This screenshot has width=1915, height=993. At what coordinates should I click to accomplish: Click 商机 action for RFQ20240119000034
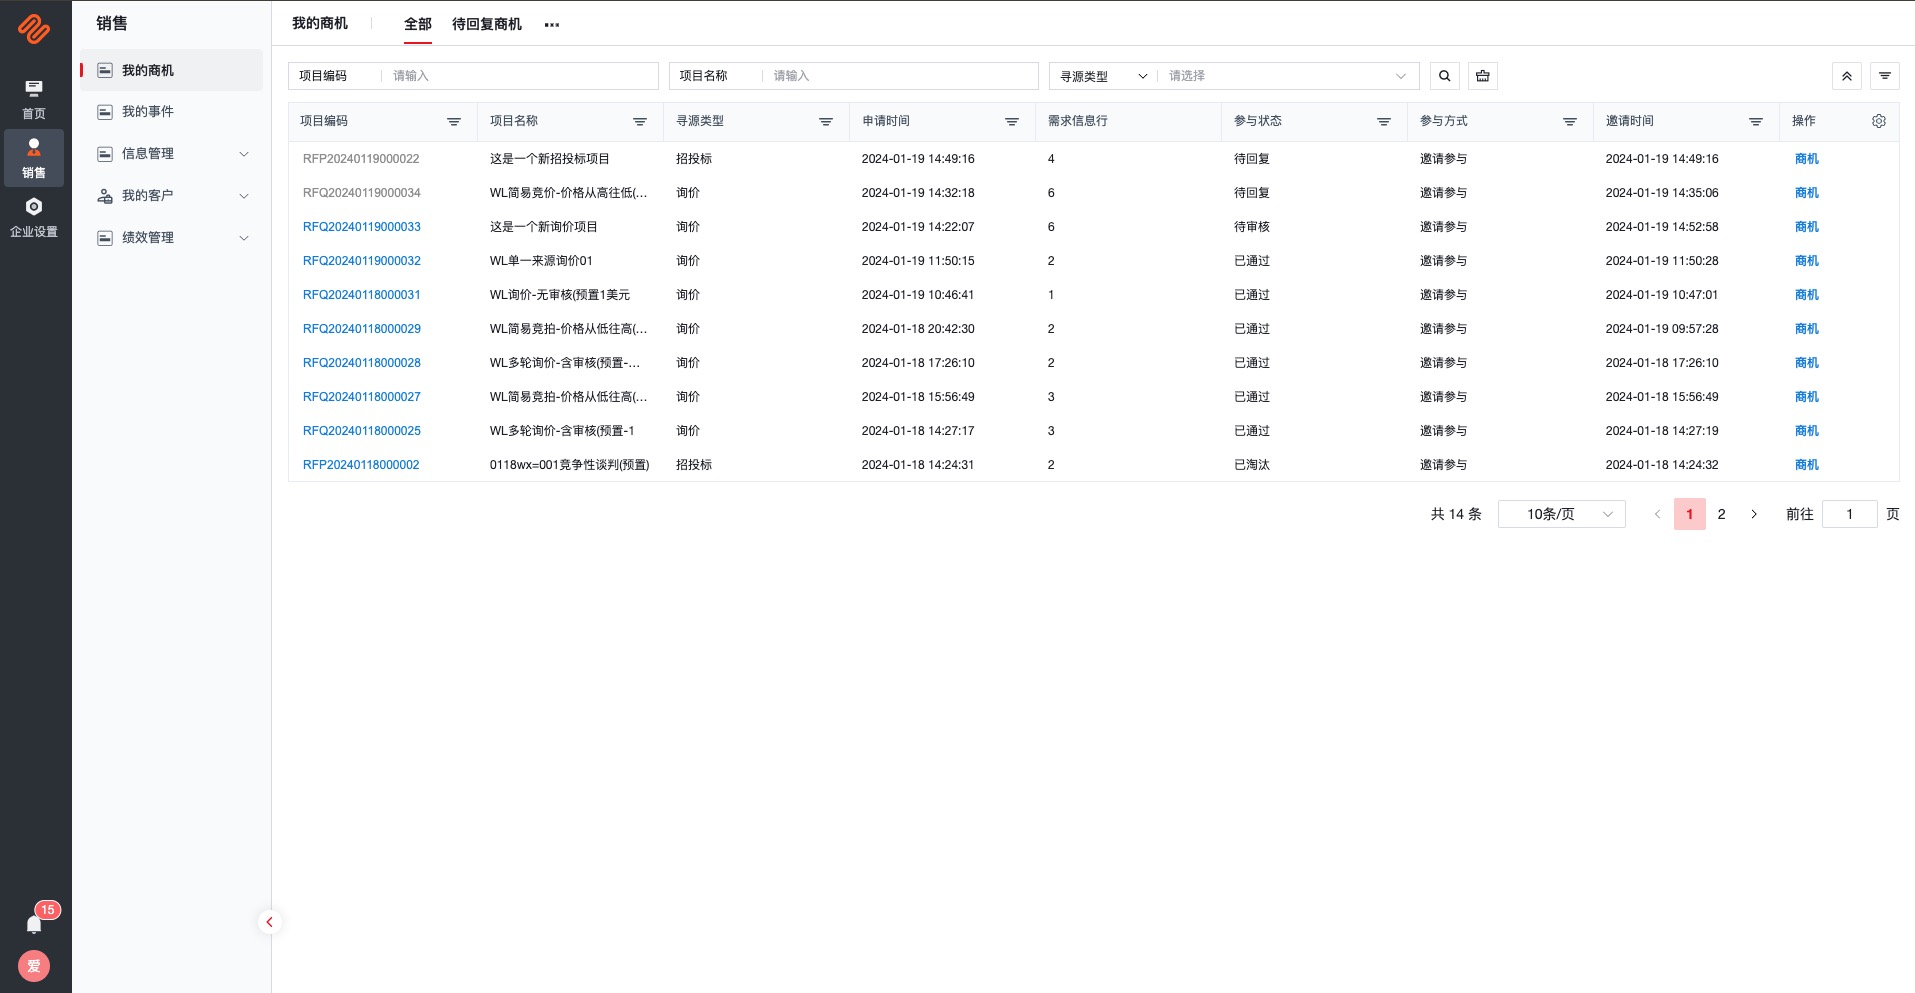click(x=1807, y=193)
